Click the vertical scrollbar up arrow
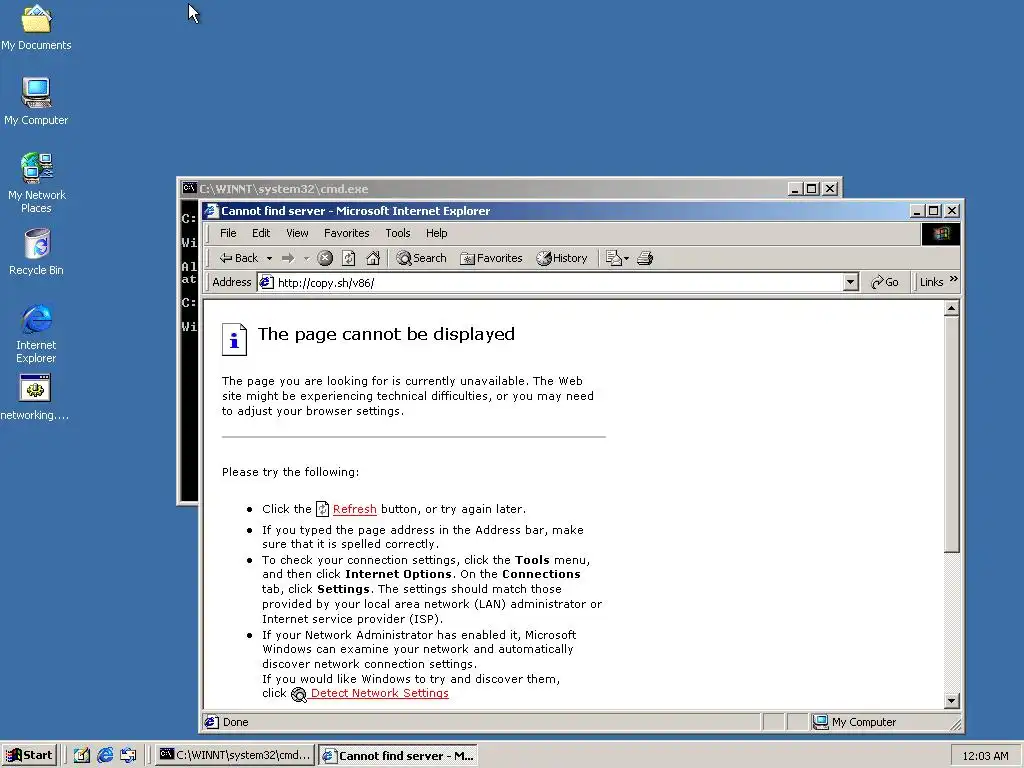1024x768 pixels. [952, 308]
